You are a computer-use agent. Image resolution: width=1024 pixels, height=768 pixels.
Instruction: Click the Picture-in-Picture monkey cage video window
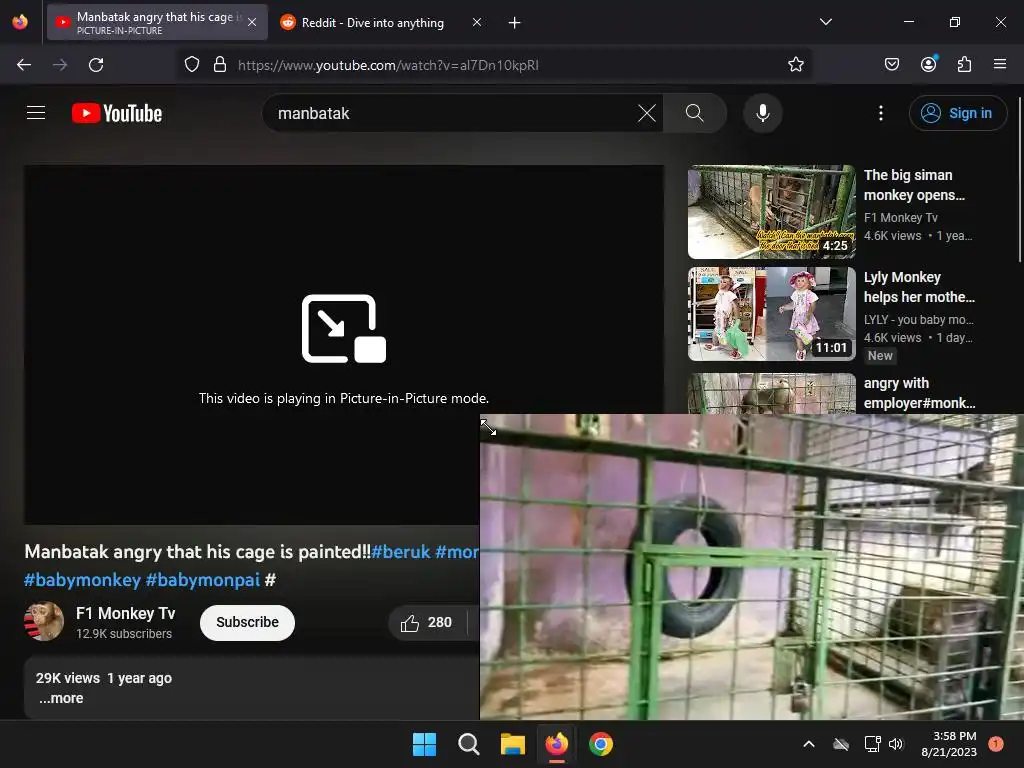[752, 567]
